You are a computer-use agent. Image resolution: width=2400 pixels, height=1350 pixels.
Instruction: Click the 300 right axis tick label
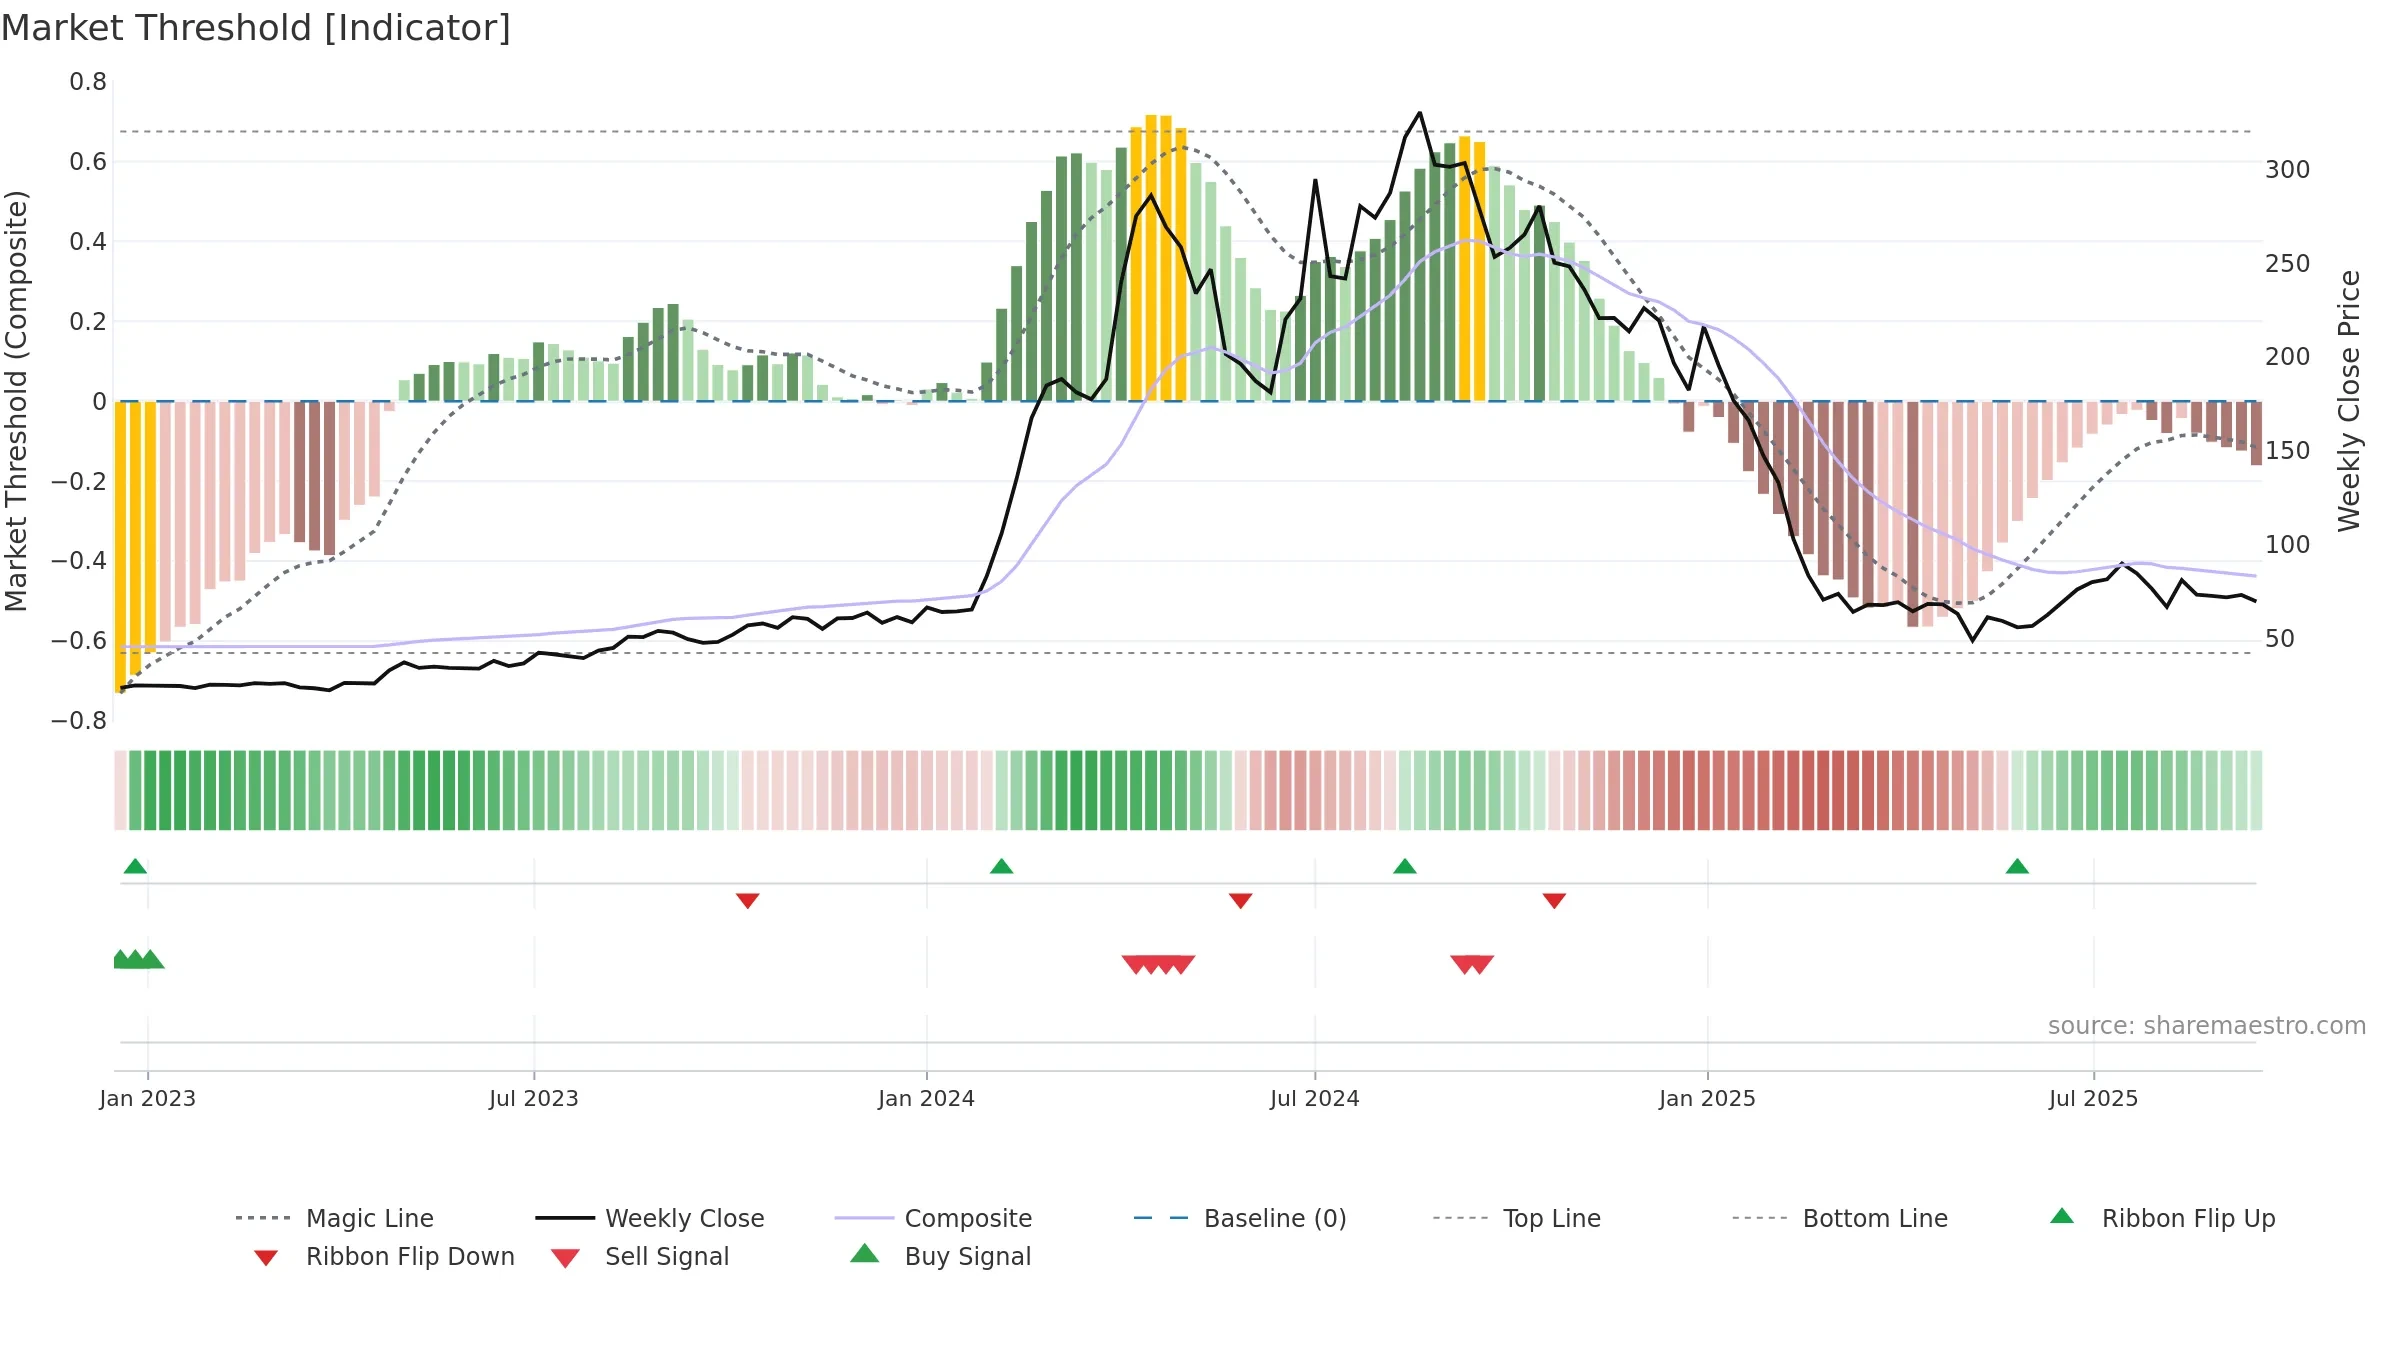pyautogui.click(x=2288, y=170)
